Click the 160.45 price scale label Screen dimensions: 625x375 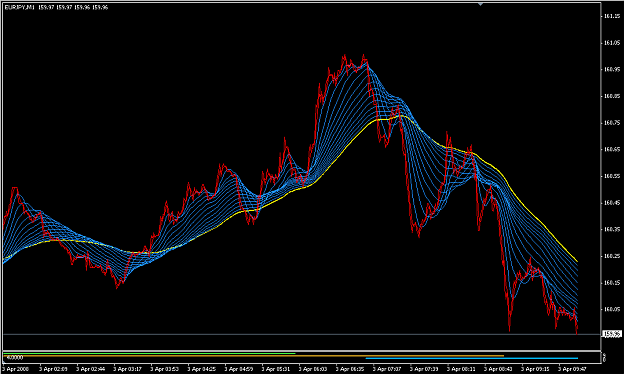click(x=612, y=203)
